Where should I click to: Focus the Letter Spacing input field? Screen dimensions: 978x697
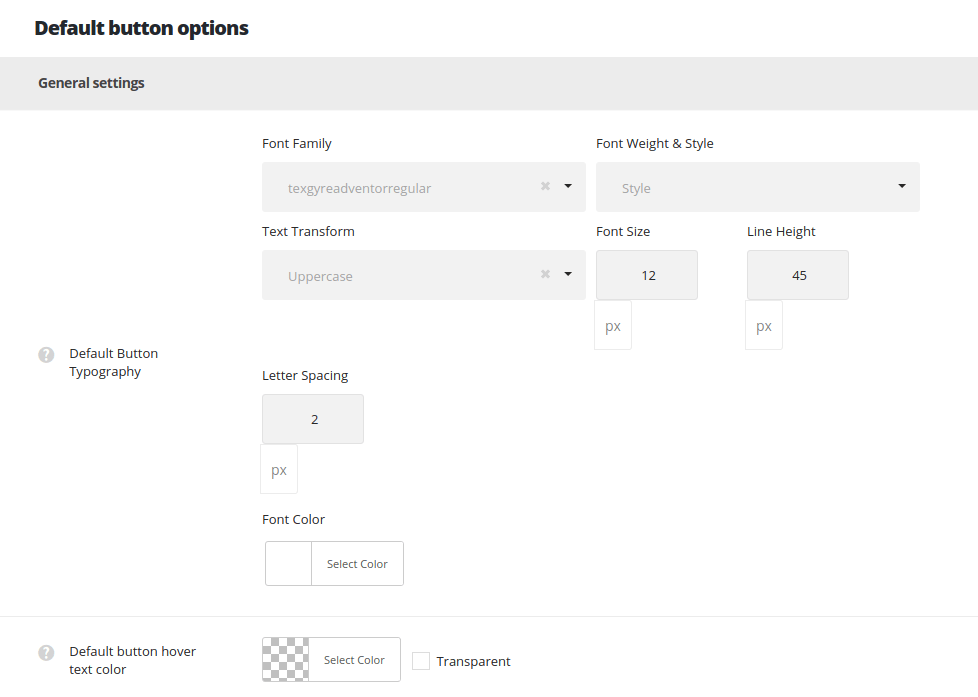pyautogui.click(x=313, y=419)
